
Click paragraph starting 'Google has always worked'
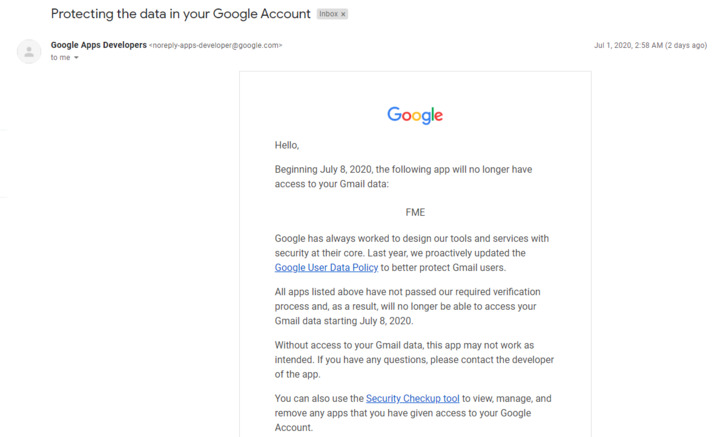[411, 253]
